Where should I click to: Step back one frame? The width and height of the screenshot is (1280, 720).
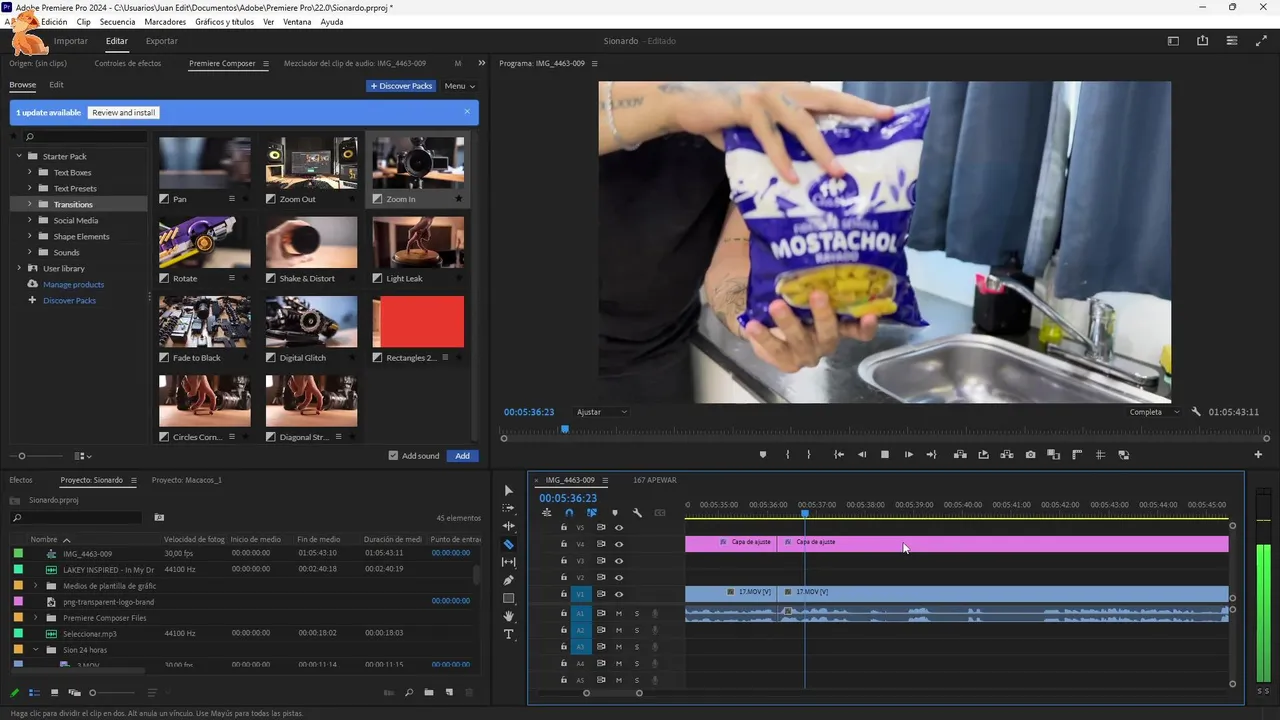tap(862, 455)
